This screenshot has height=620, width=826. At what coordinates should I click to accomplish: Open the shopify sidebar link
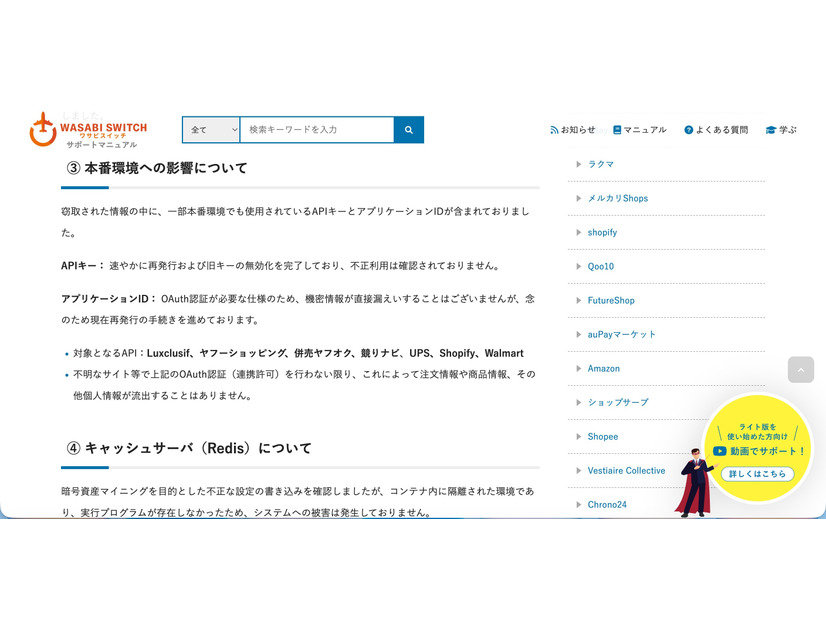pyautogui.click(x=602, y=232)
